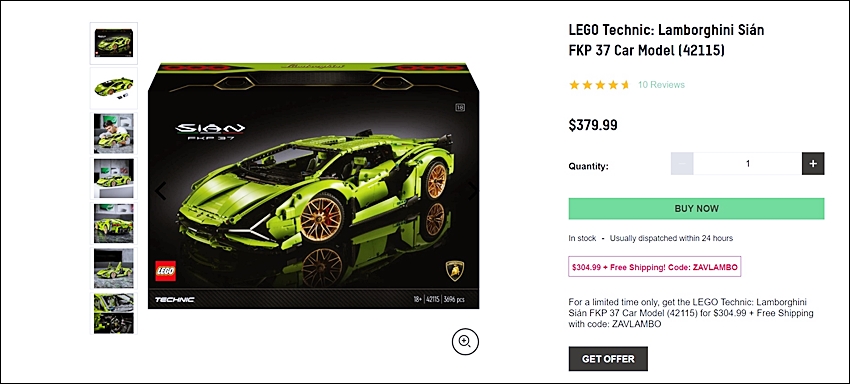Show the previous product image with left arrow
Screen dimensions: 850x384
tap(160, 191)
